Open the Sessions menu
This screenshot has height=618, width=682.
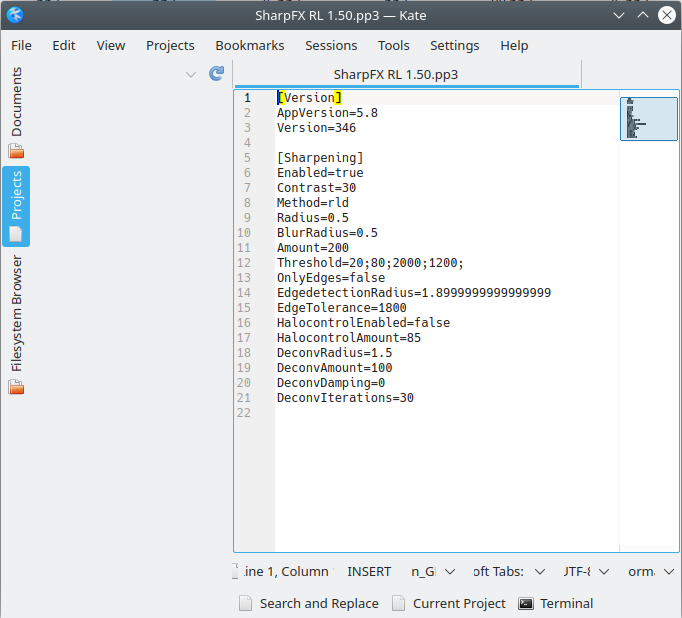click(x=331, y=45)
